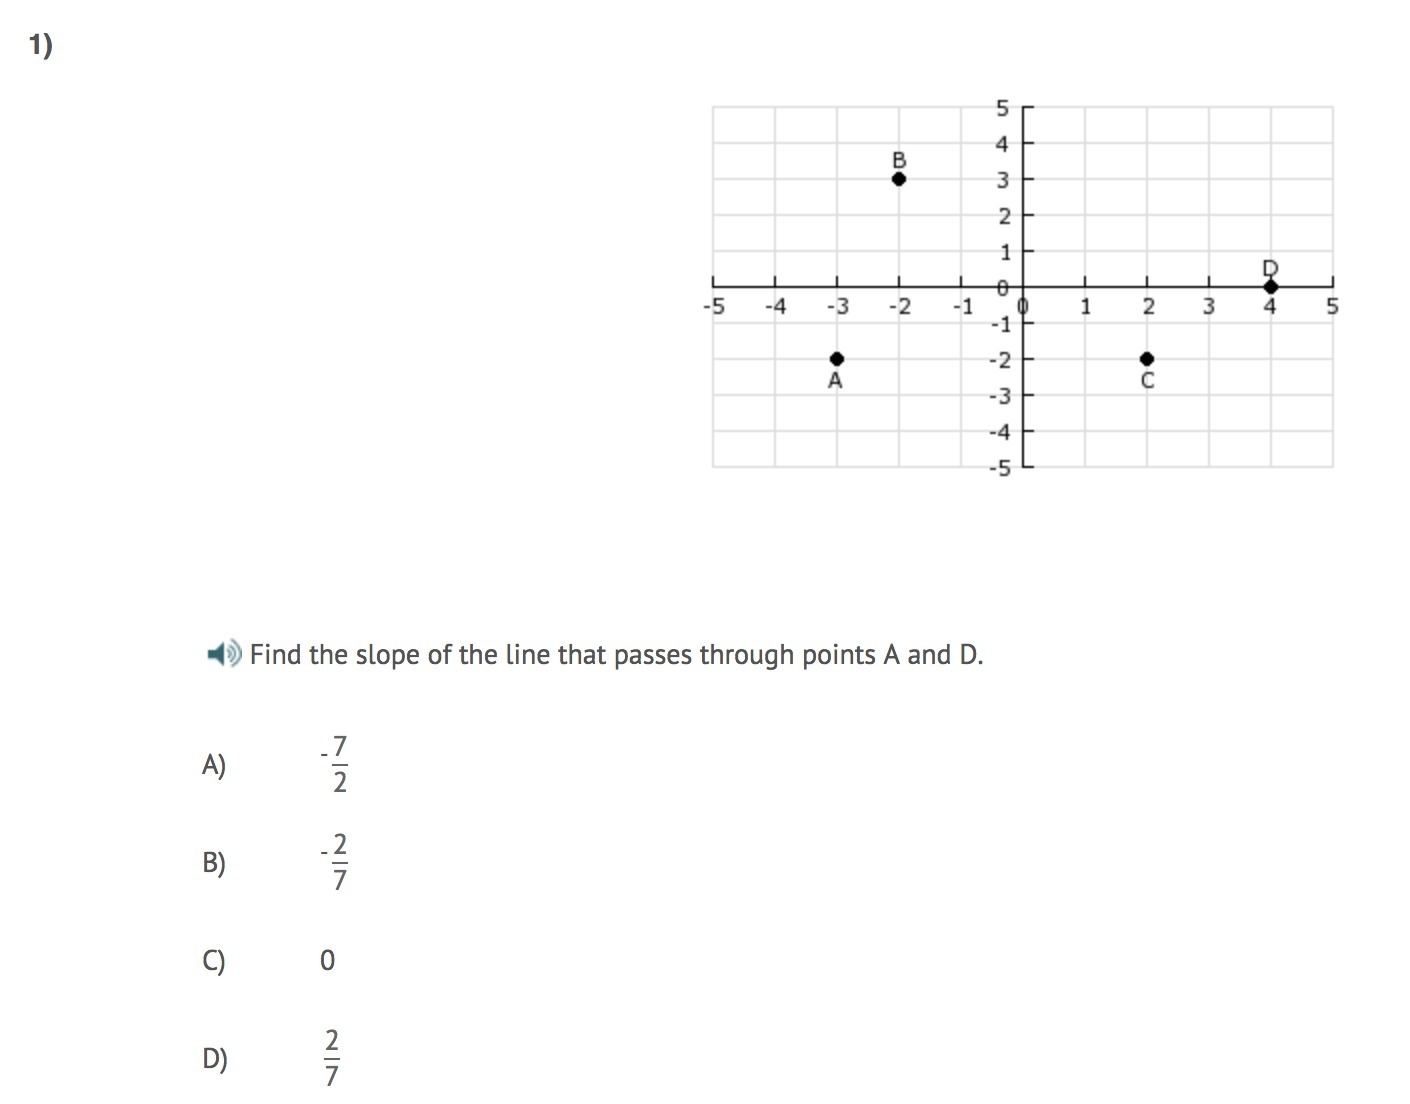Click the x-axis label -5

(x=713, y=307)
